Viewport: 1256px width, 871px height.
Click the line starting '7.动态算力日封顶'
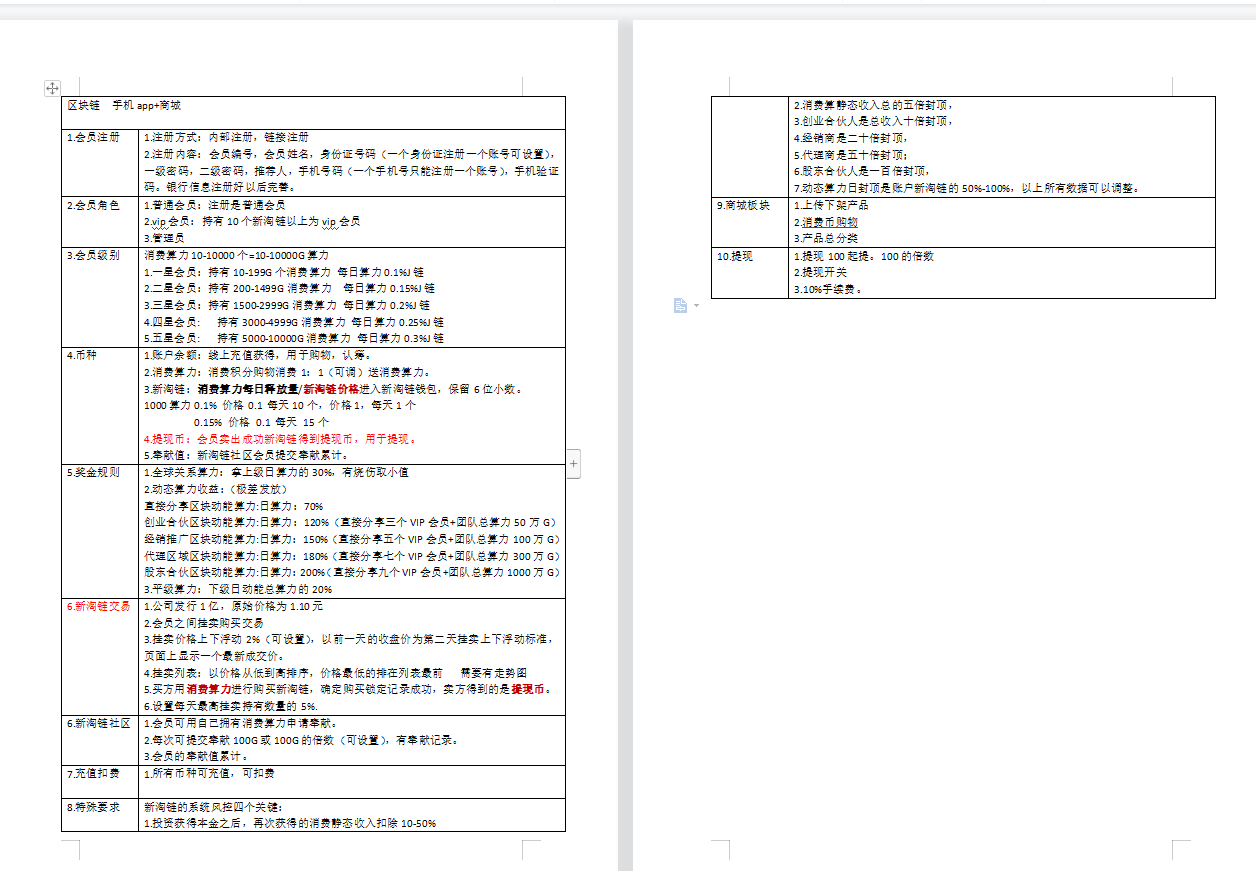(967, 188)
